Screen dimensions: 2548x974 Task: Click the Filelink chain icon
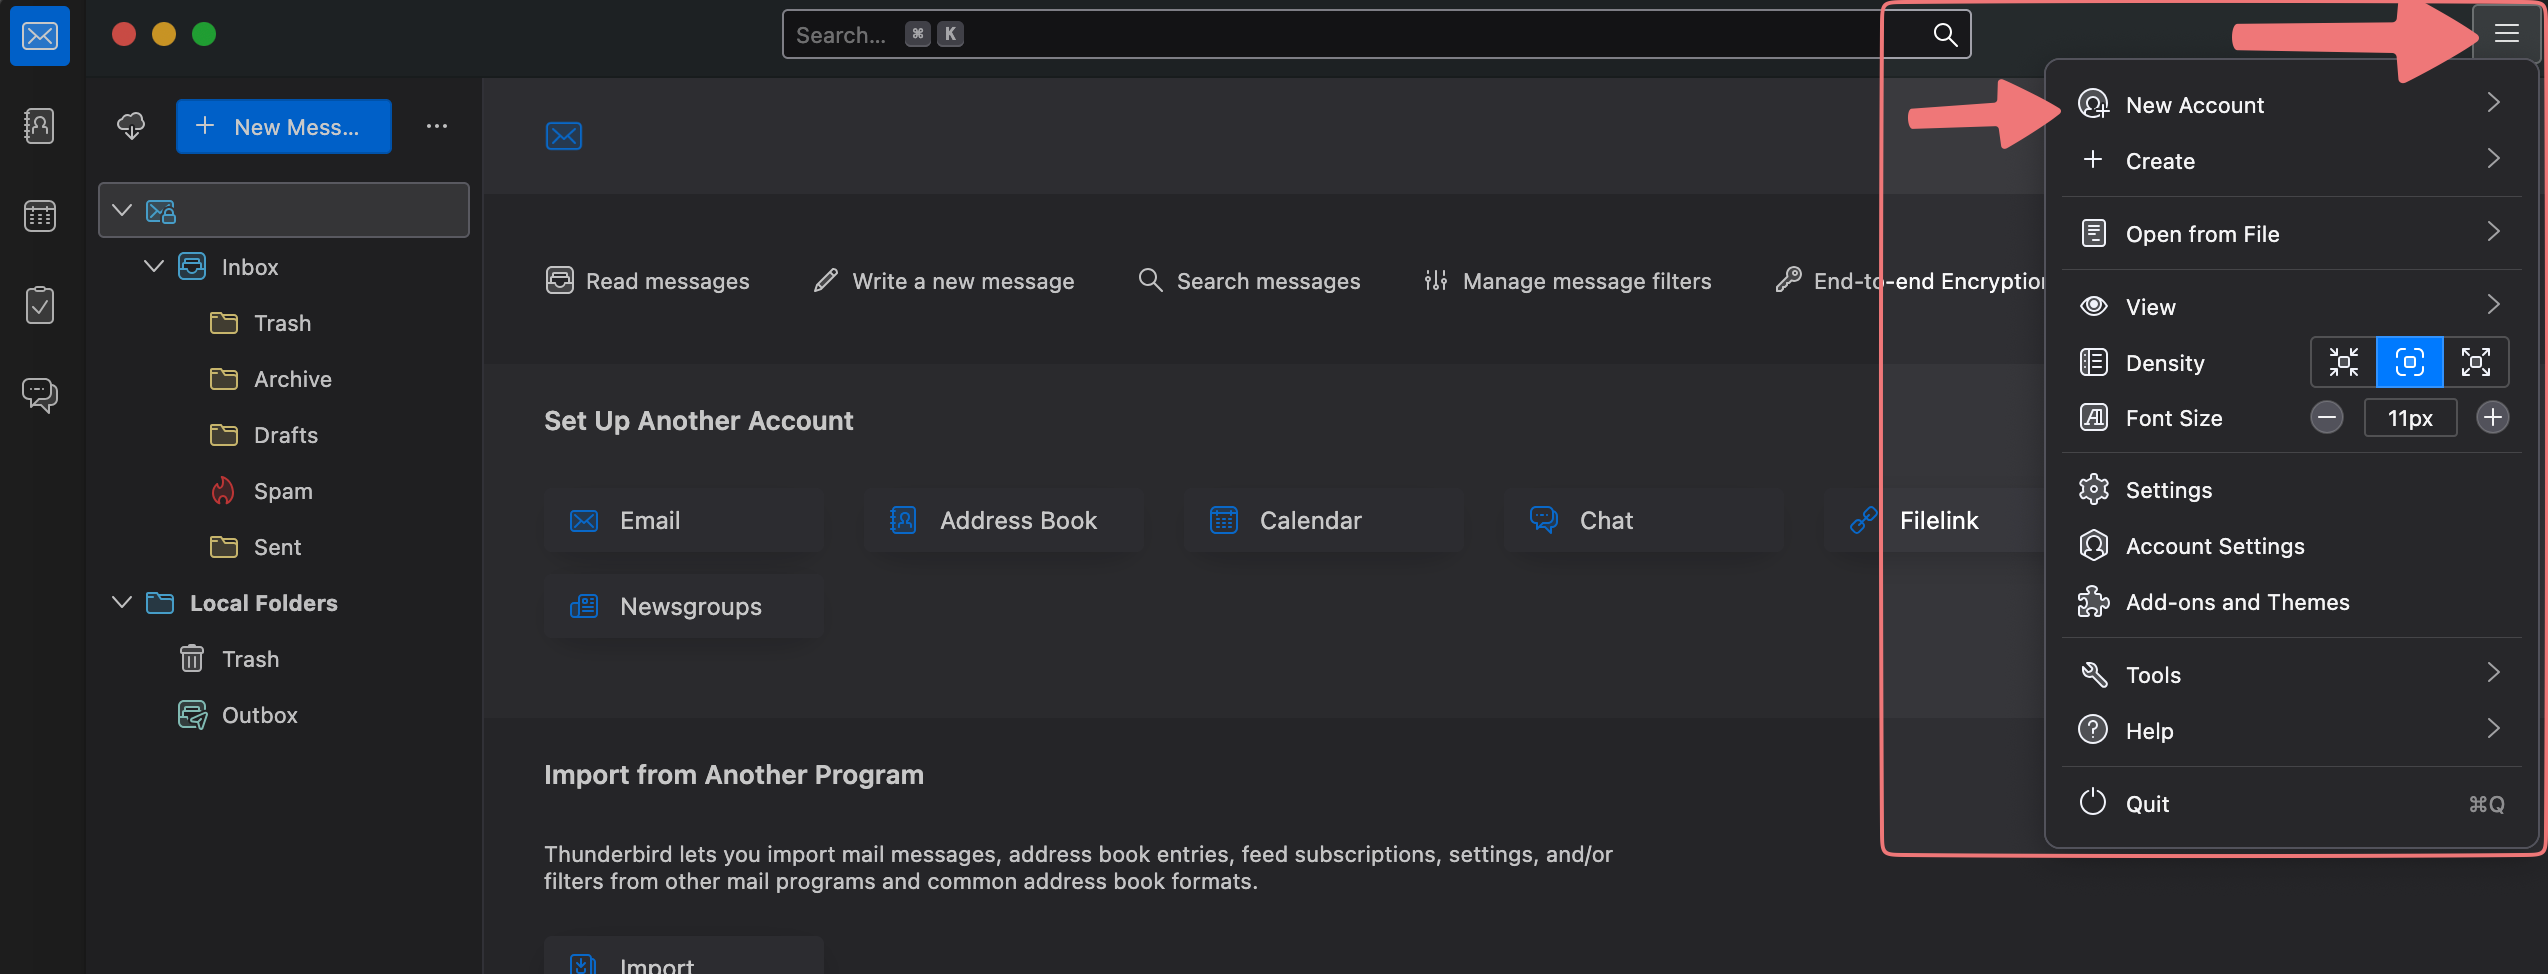point(1864,520)
